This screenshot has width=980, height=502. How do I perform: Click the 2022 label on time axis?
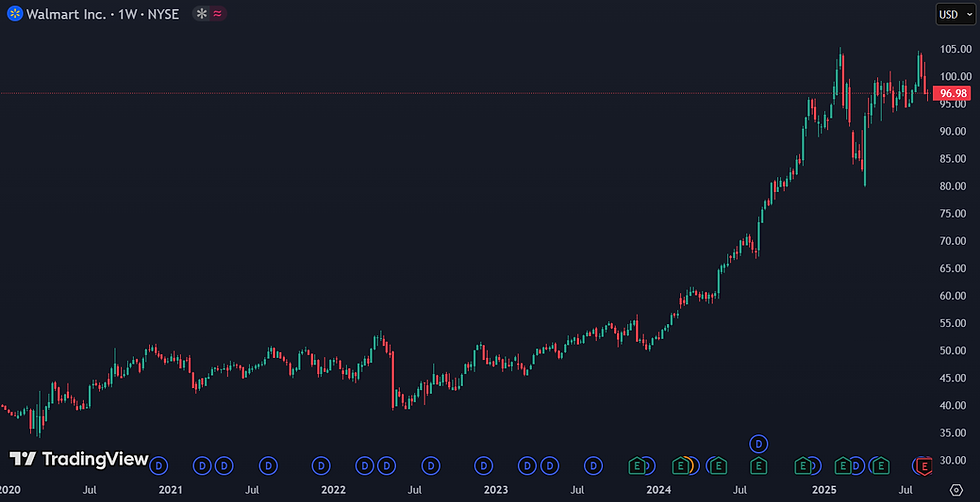[x=333, y=489]
